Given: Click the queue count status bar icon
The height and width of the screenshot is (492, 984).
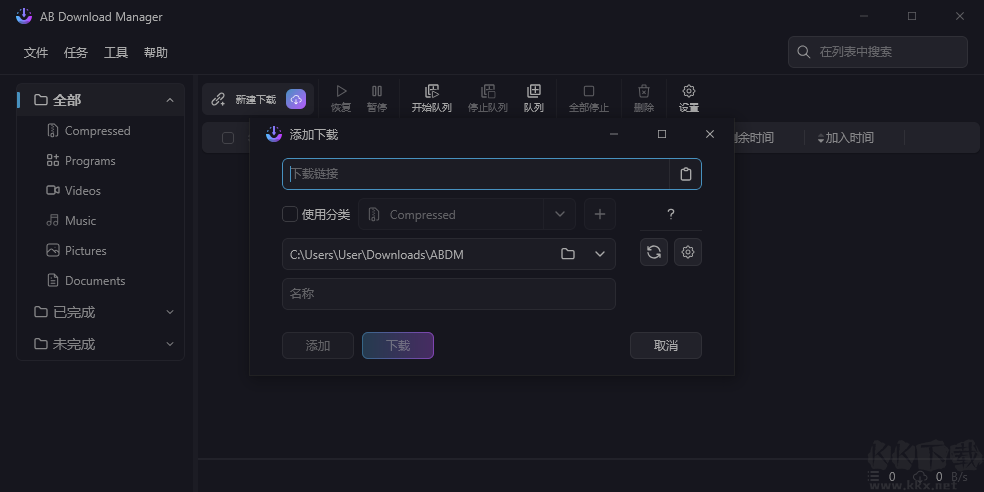Looking at the screenshot, I should click(x=873, y=477).
